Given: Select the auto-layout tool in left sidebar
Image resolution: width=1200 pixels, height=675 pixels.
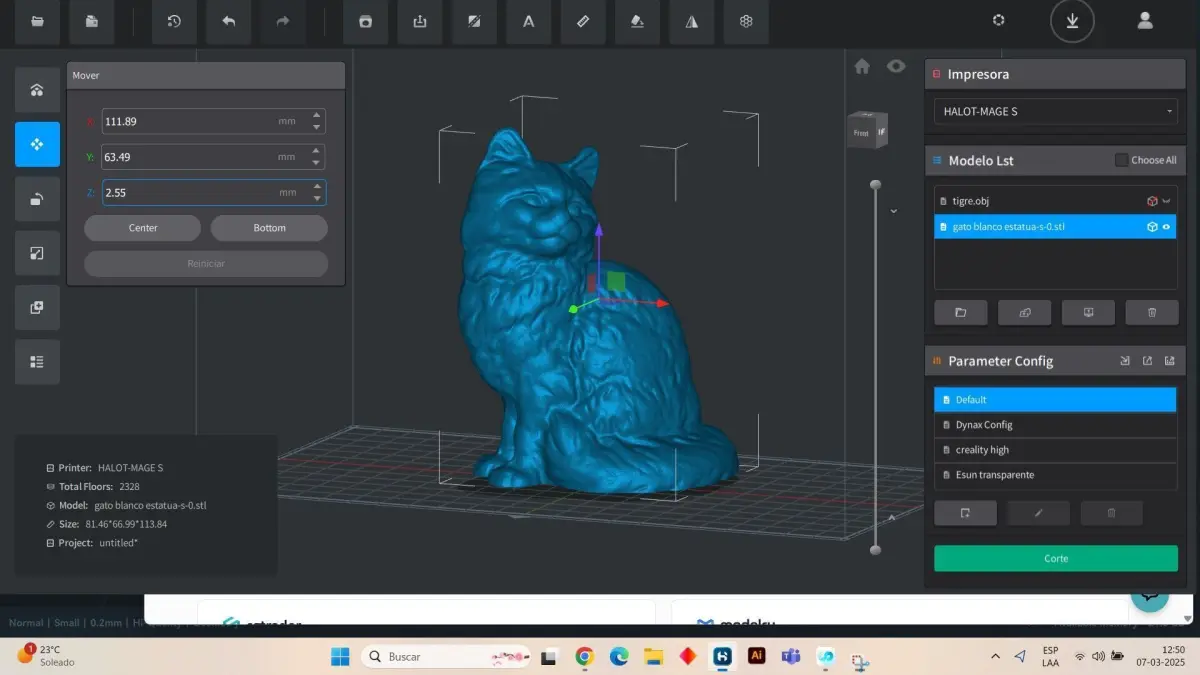Looking at the screenshot, I should (x=37, y=90).
